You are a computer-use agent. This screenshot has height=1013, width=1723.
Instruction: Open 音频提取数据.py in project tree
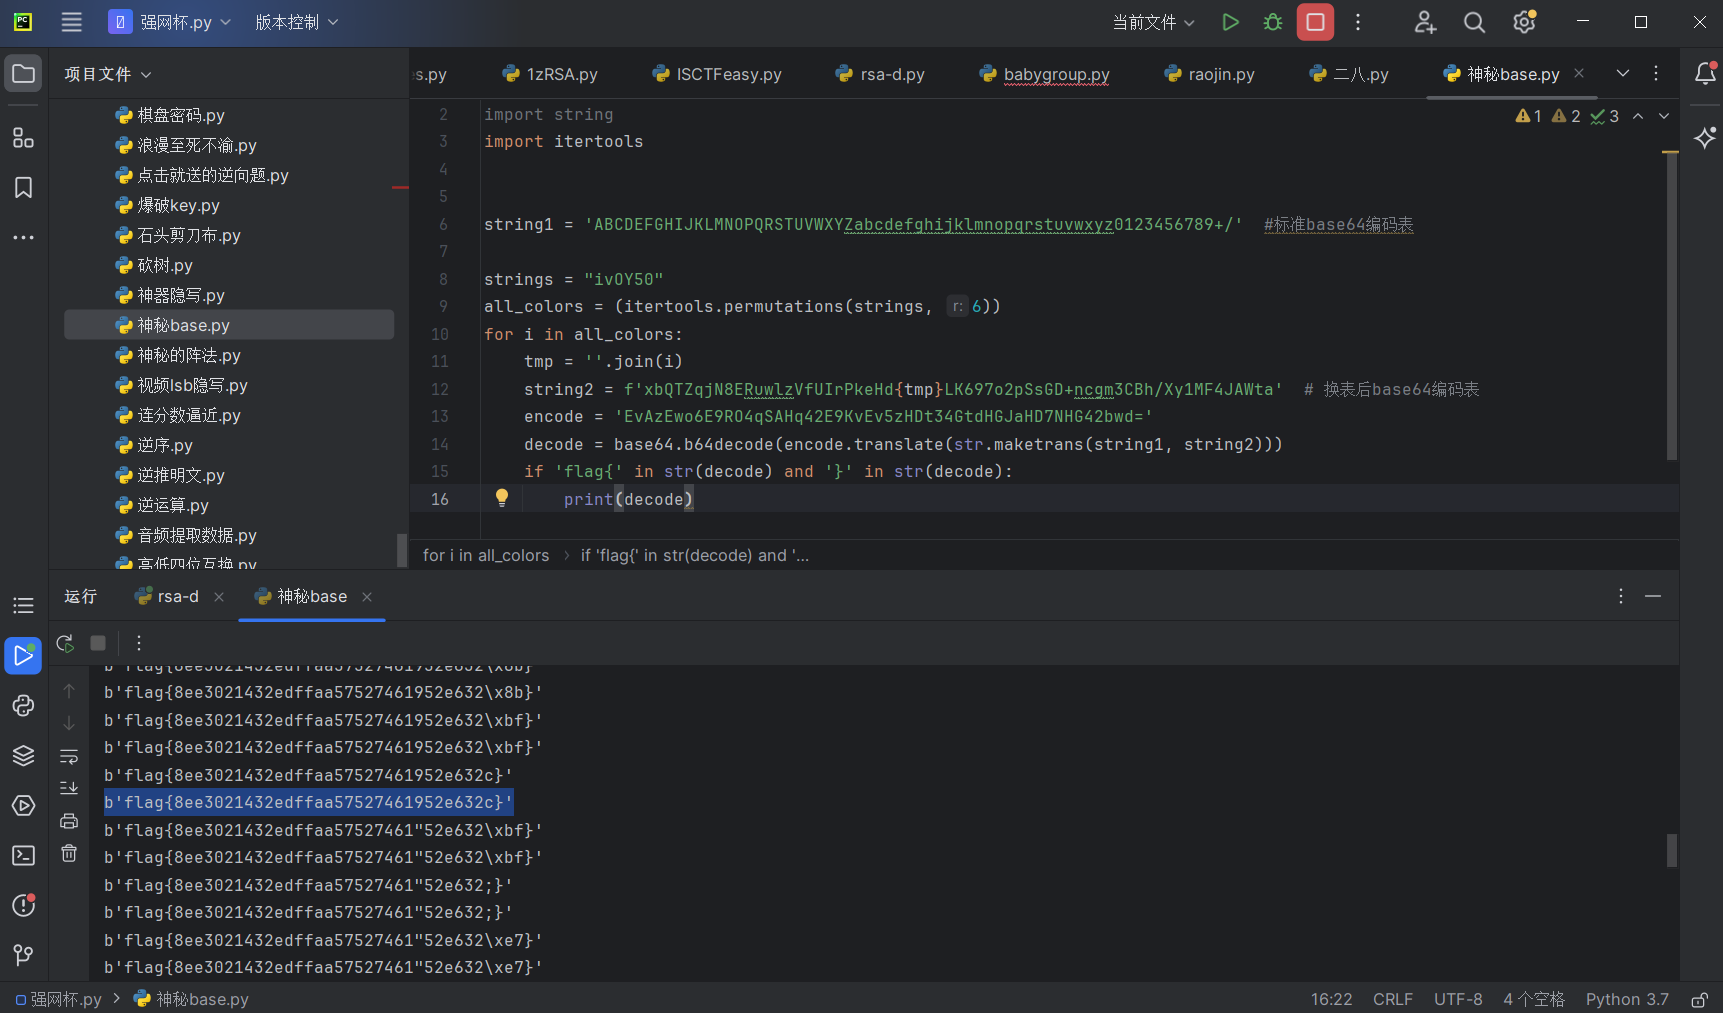pos(186,535)
